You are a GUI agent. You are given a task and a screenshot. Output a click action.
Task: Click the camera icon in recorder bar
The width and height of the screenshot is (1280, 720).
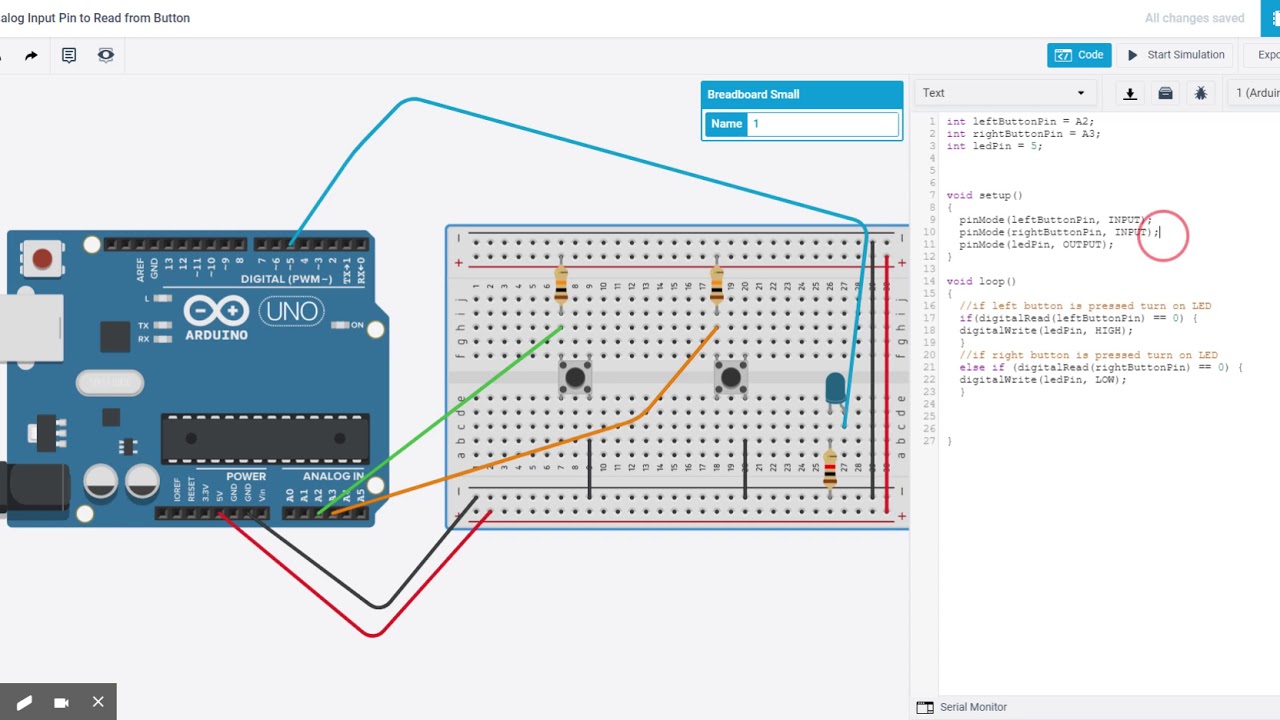tap(61, 702)
